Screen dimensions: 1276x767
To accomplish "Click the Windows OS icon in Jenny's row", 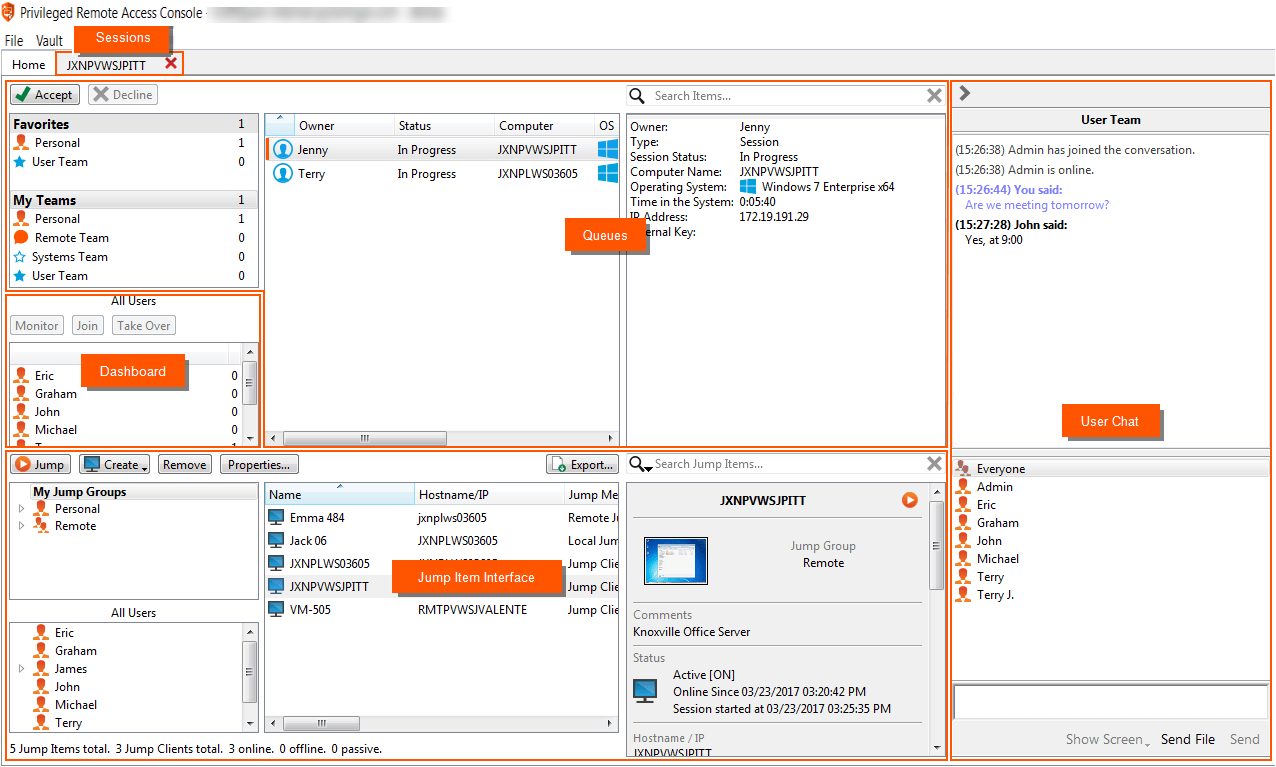I will click(x=607, y=150).
